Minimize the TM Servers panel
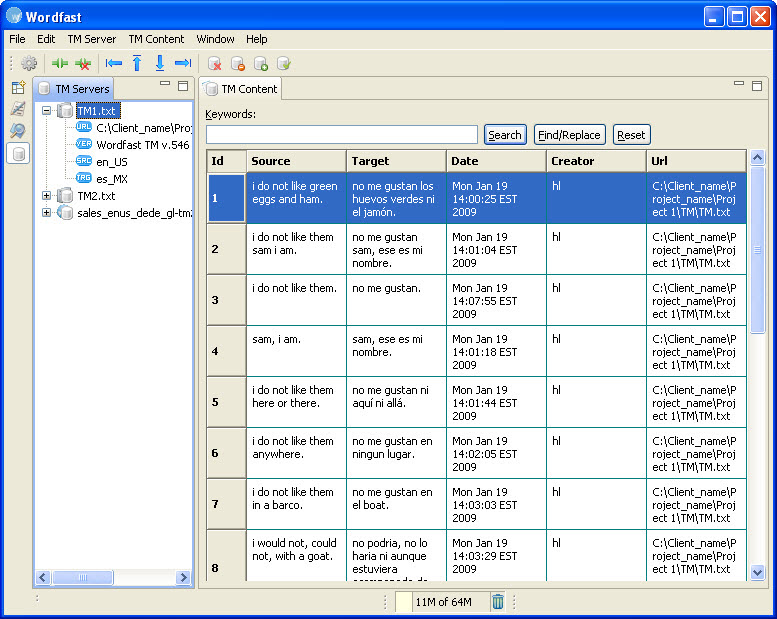Viewport: 777px width, 619px height. pos(165,83)
